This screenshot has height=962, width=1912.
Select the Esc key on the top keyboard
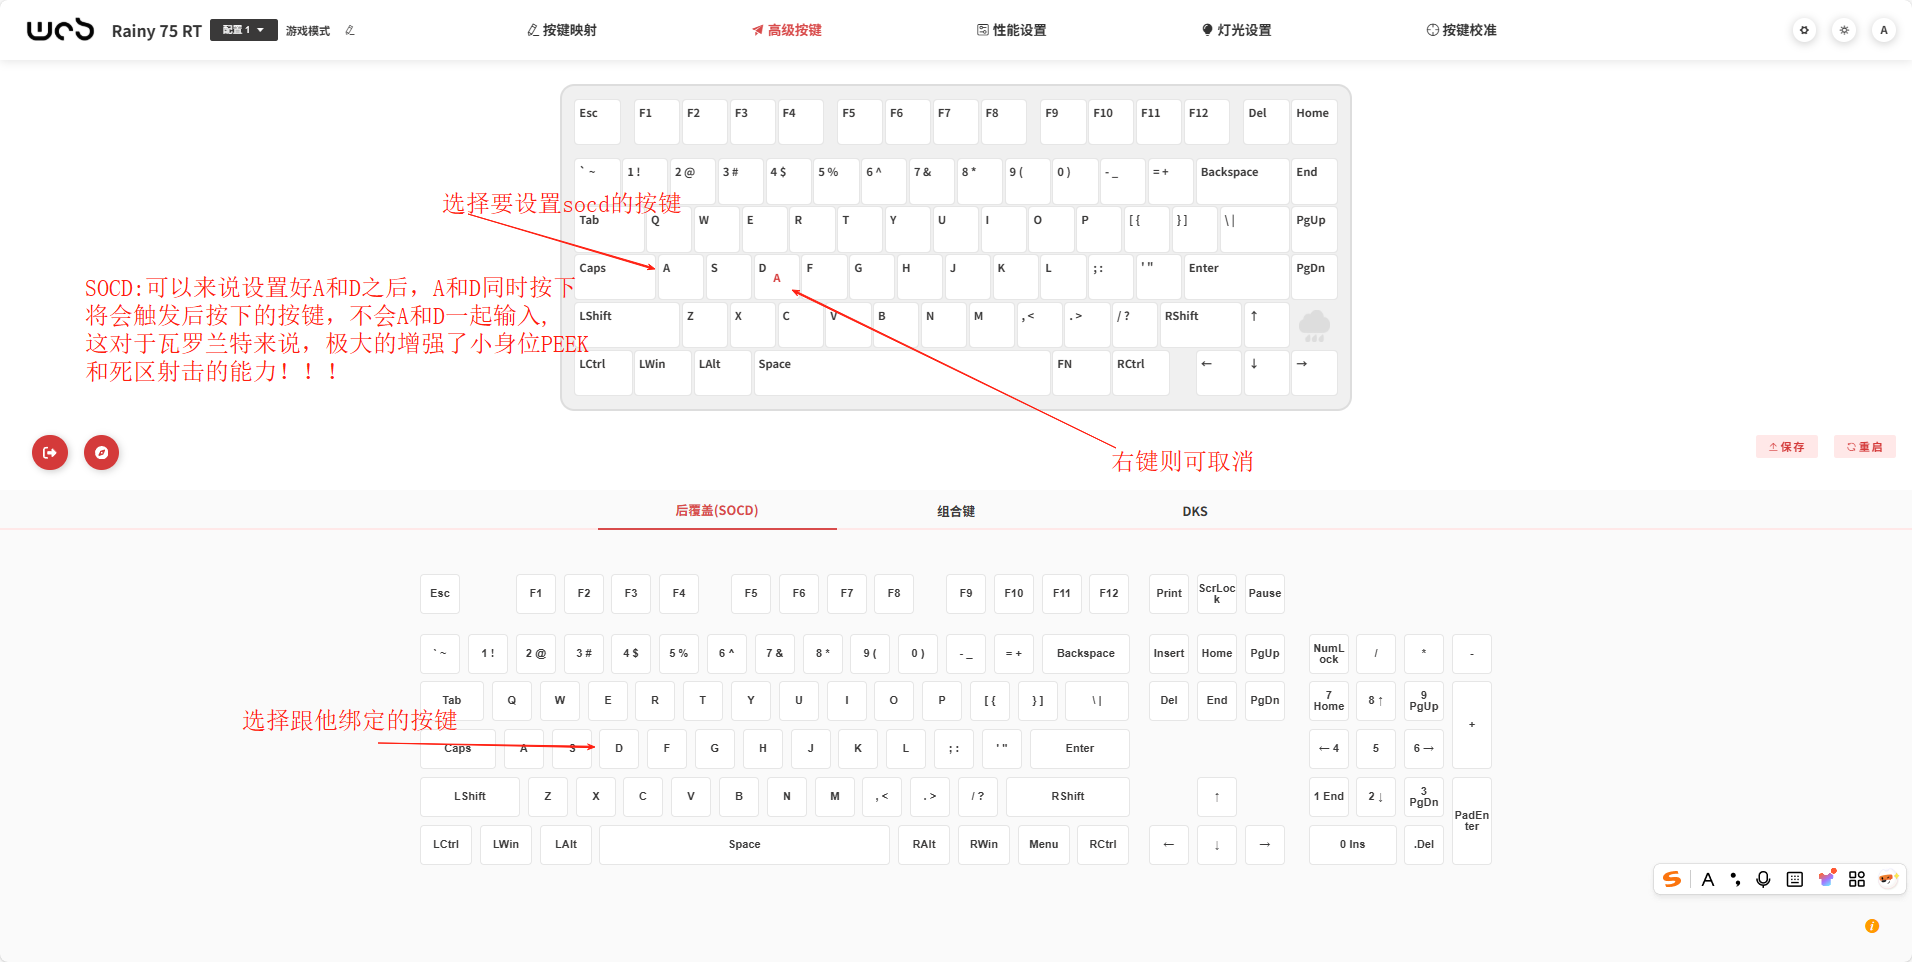tap(598, 122)
